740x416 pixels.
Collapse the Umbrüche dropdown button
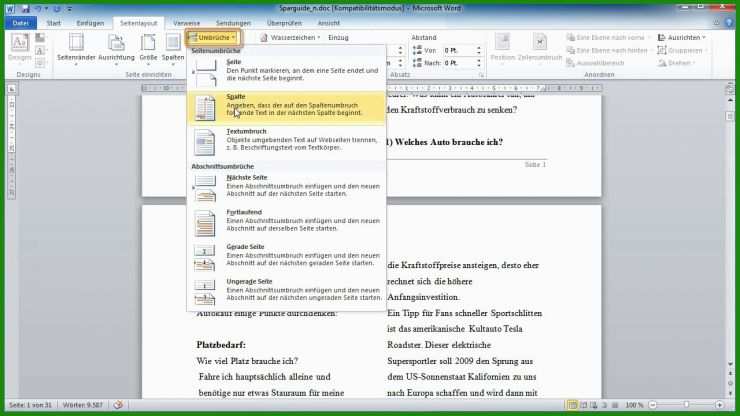[x=211, y=37]
